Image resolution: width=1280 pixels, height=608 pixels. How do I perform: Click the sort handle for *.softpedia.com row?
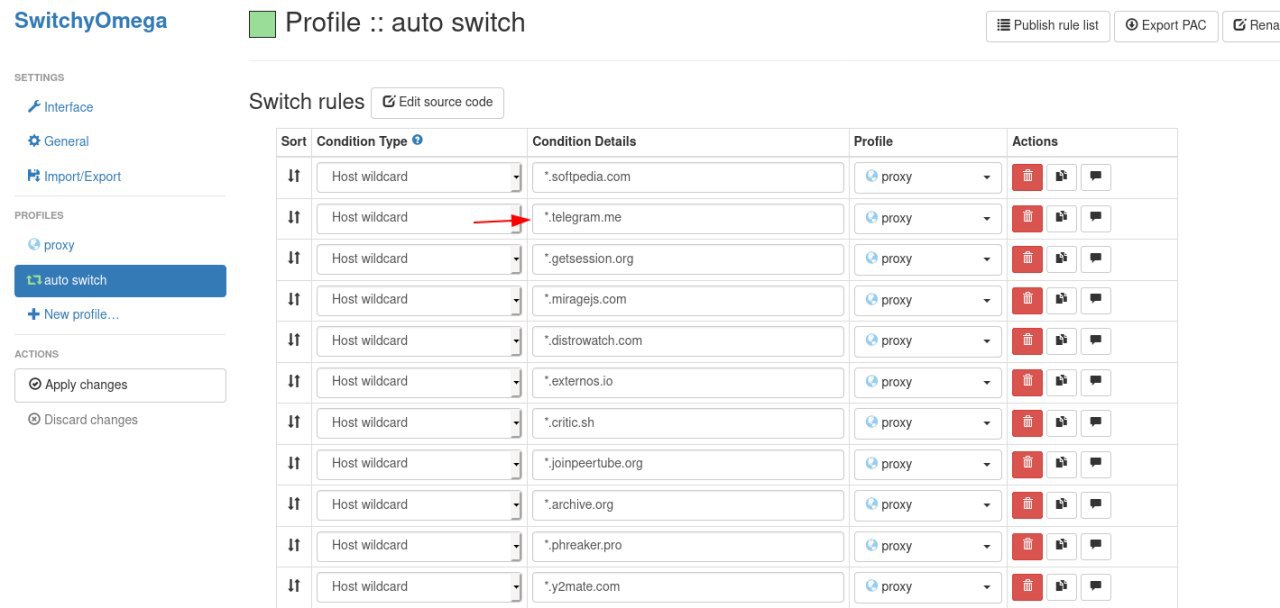coord(294,175)
